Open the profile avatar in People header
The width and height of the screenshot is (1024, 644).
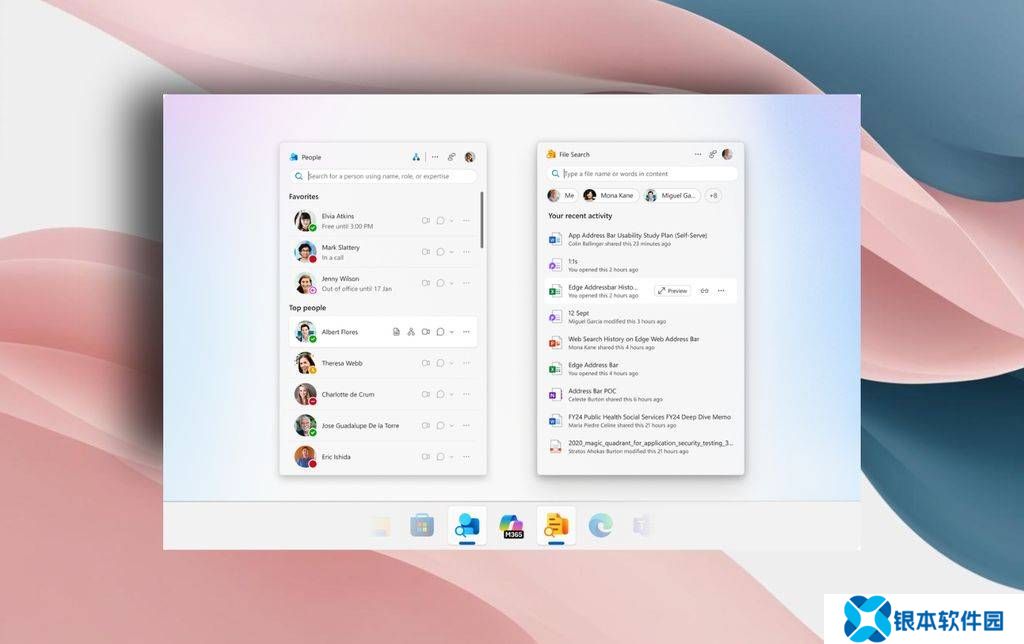470,157
